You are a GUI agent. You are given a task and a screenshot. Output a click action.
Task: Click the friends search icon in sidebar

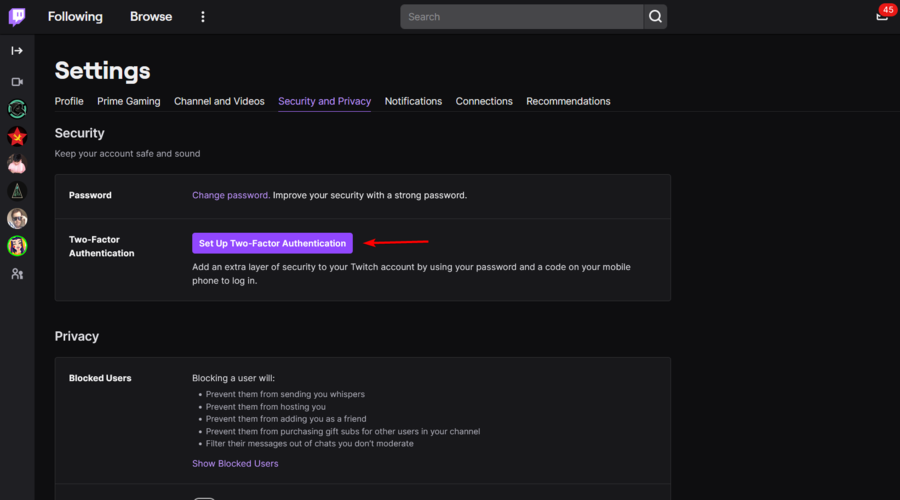pos(17,274)
